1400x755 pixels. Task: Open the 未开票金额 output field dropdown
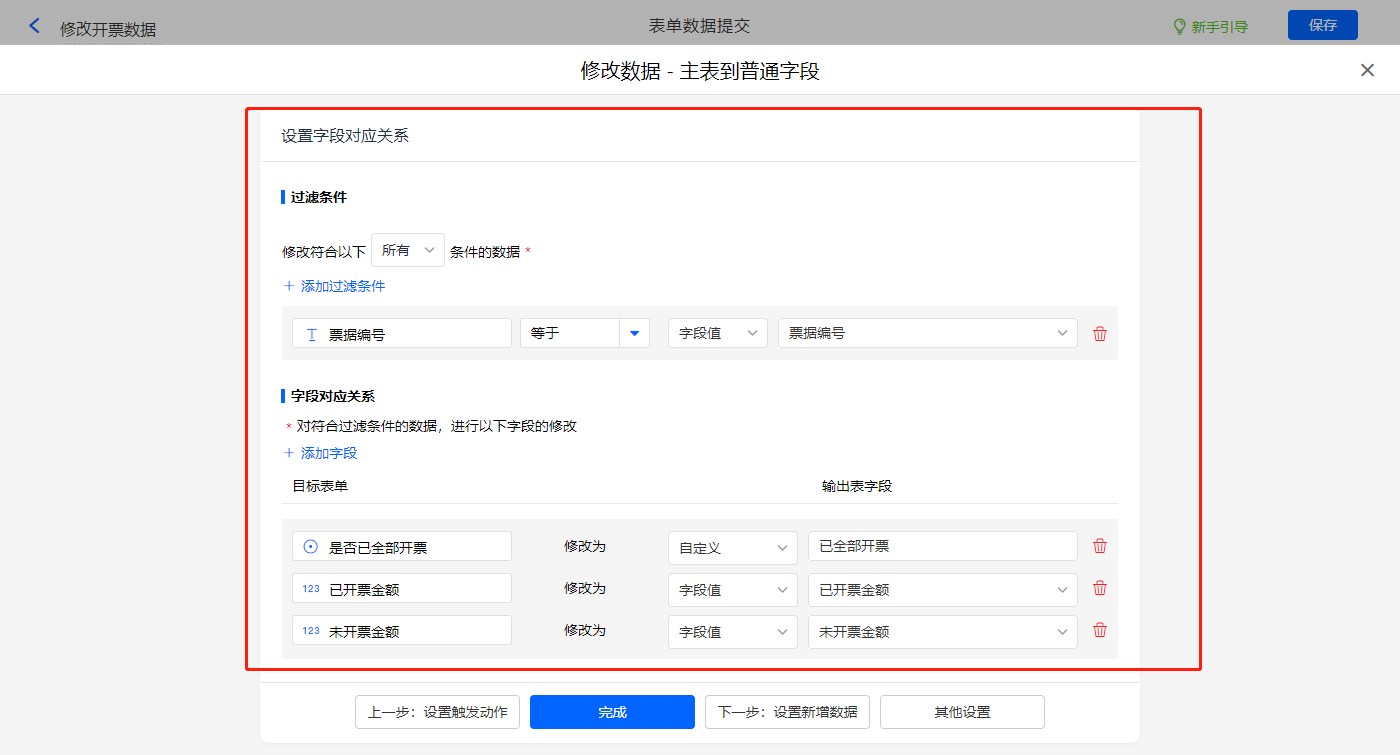(x=942, y=631)
